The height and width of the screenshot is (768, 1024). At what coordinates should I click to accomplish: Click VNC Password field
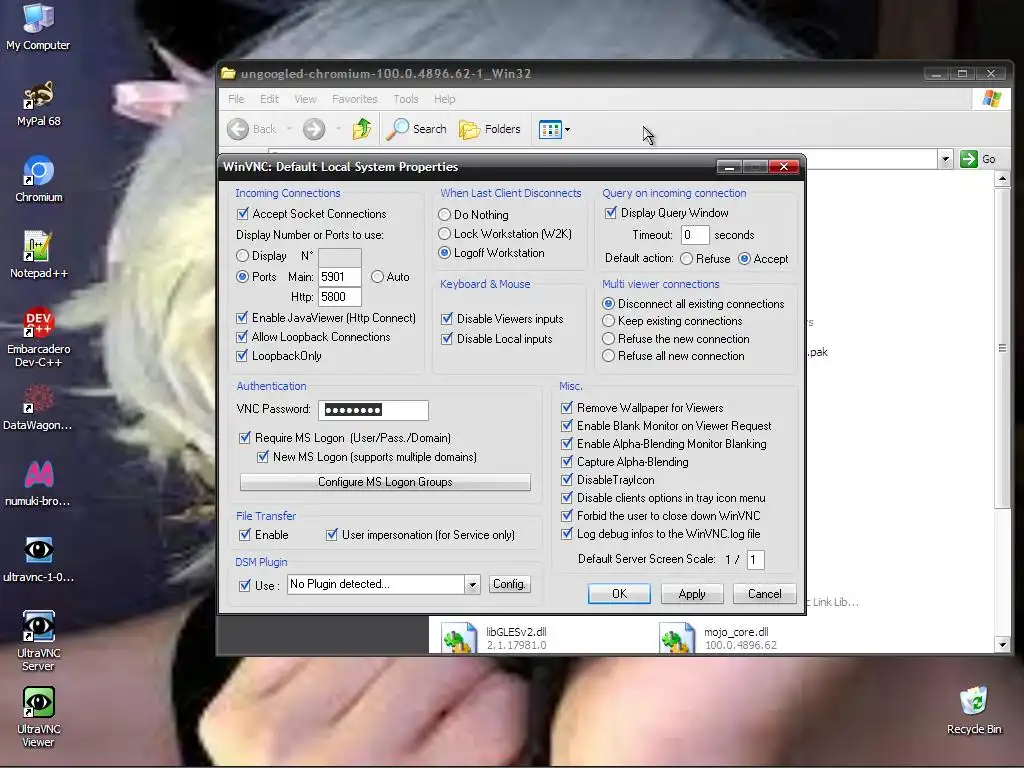pyautogui.click(x=373, y=410)
